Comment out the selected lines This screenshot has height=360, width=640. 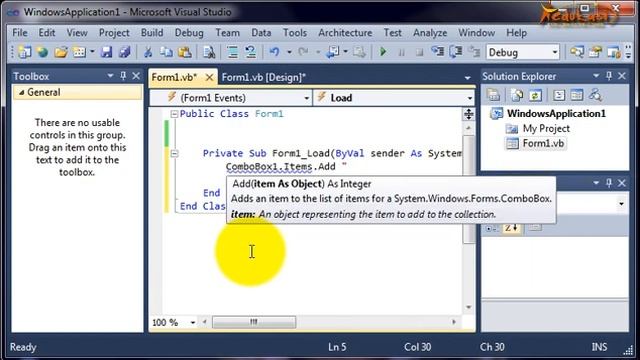click(233, 52)
